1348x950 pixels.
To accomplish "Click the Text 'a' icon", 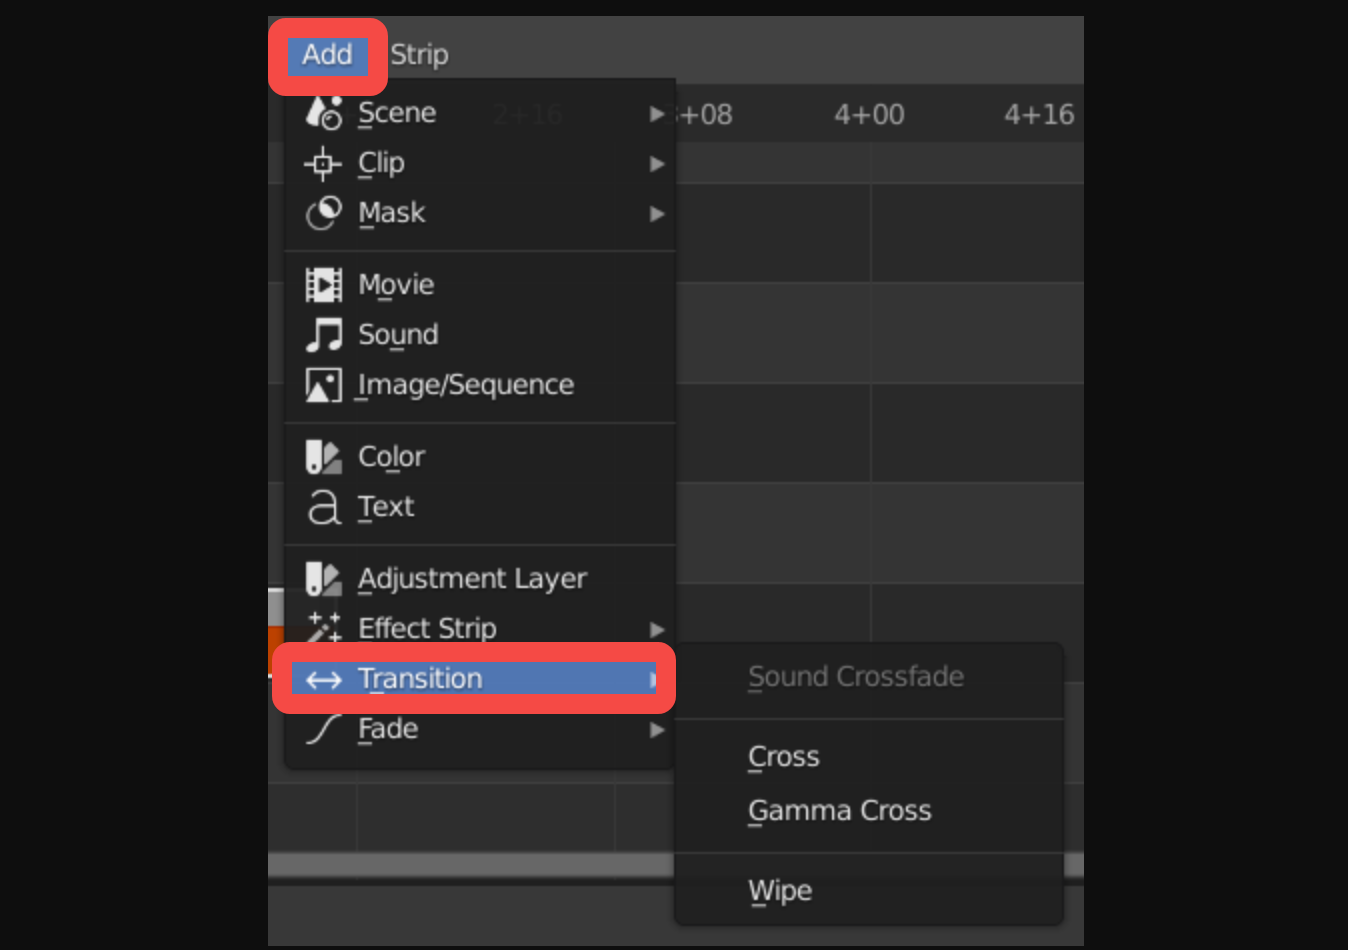I will click(x=322, y=506).
